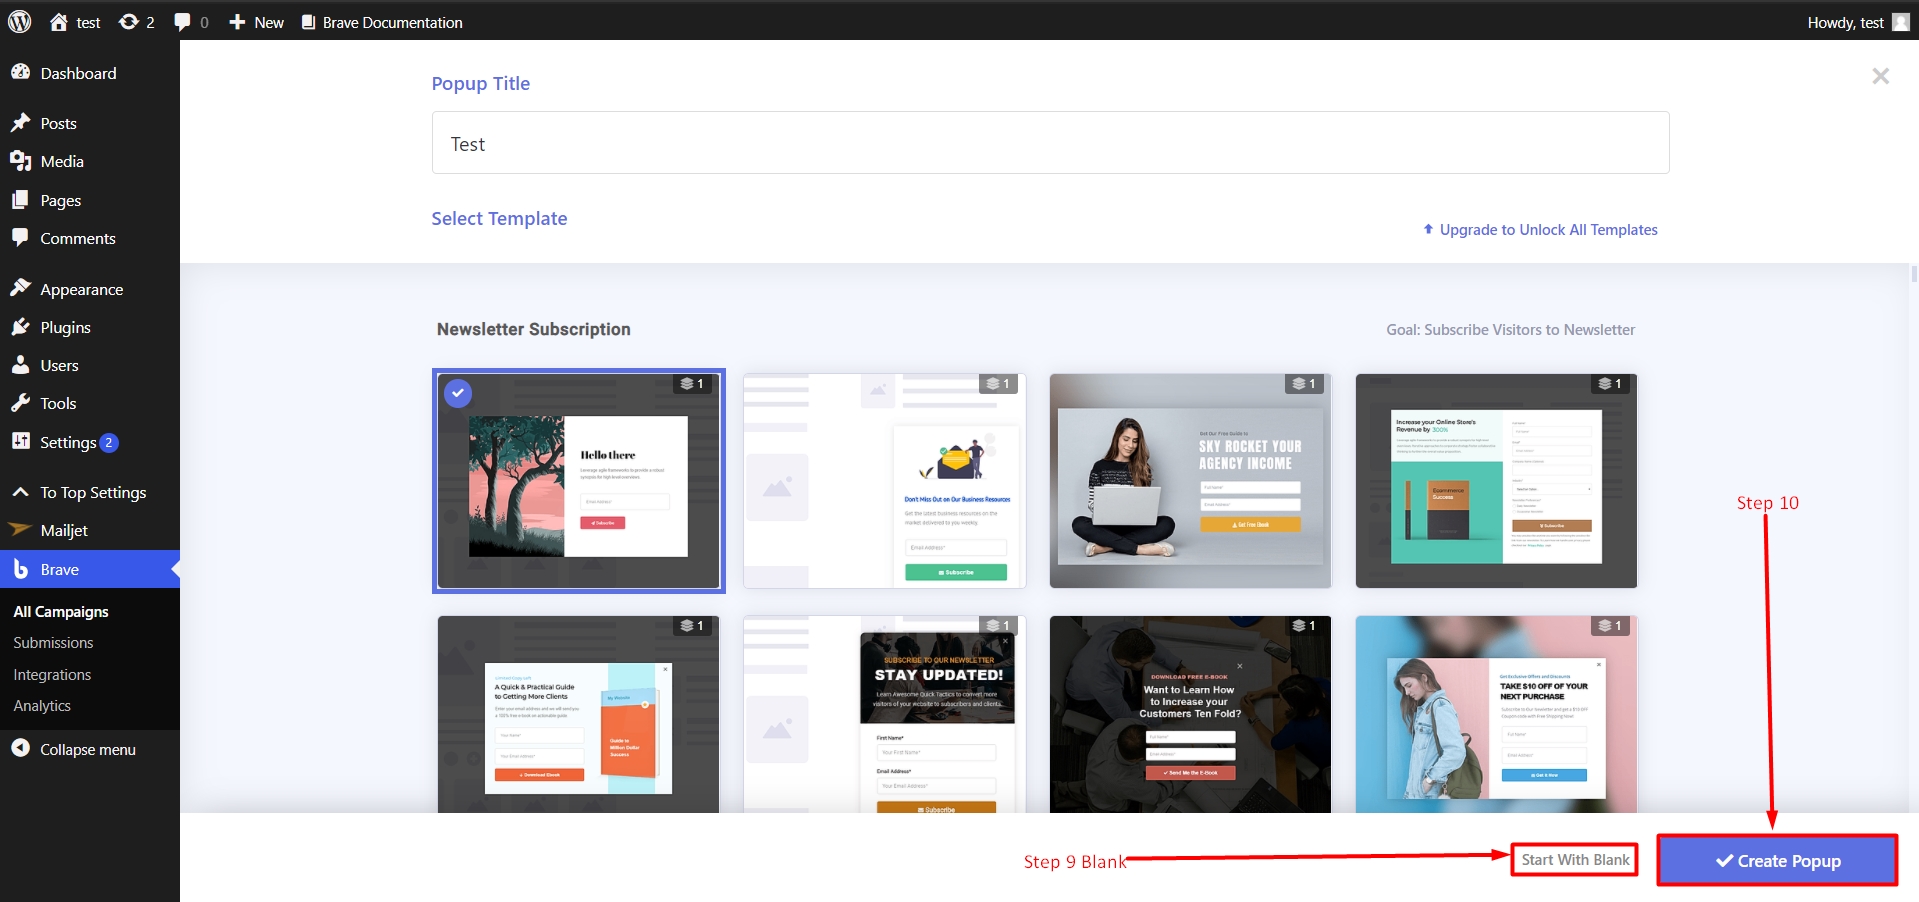Select the Stay Updated newsletter template
The image size is (1919, 902).
[x=884, y=714]
